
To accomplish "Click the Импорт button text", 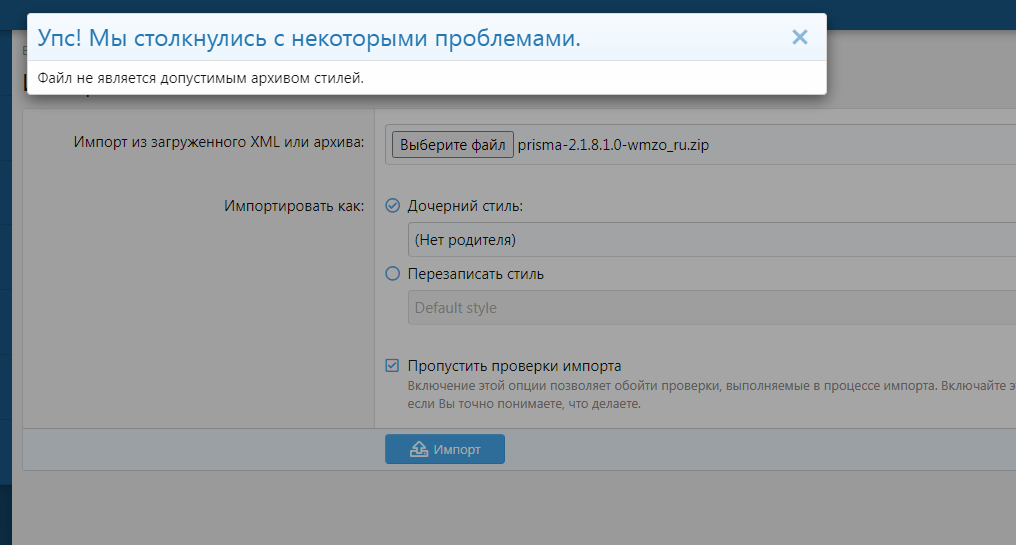I will pos(457,450).
